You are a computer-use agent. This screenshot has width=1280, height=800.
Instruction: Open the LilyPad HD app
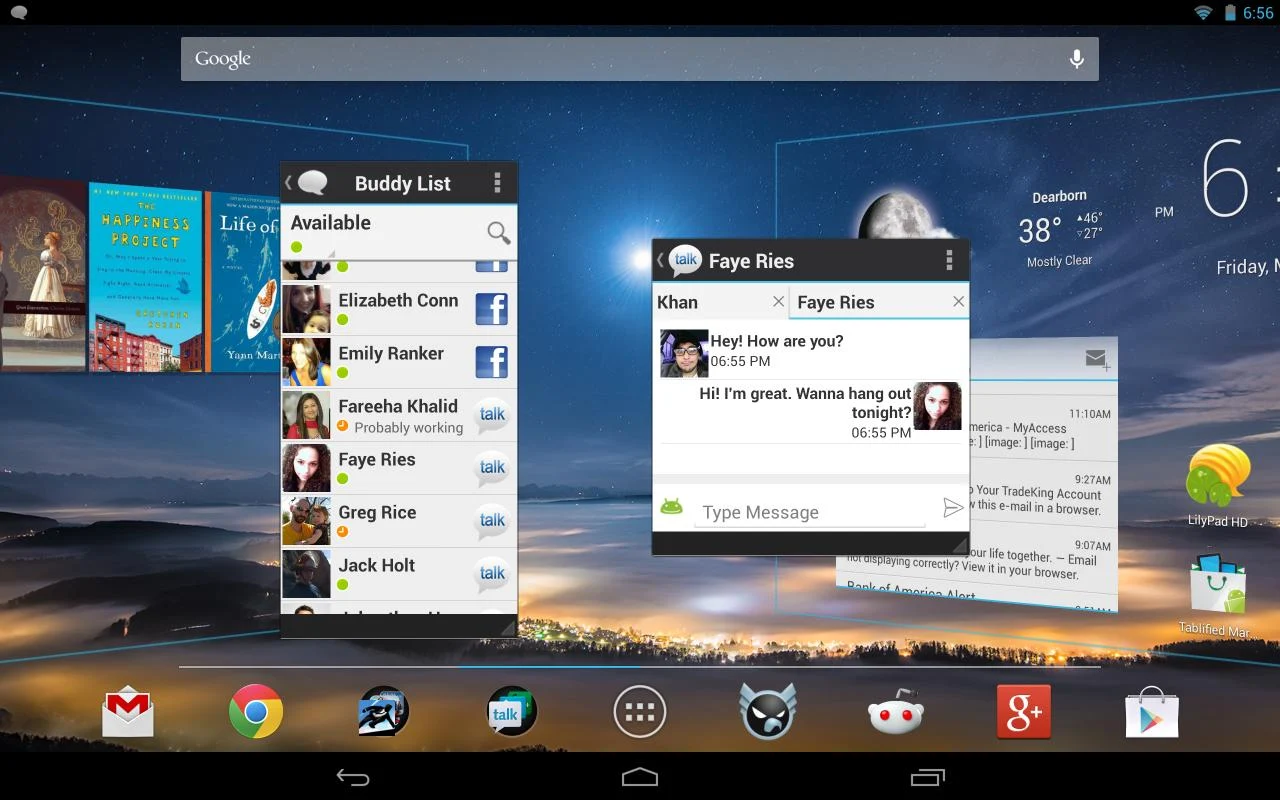tap(1218, 486)
